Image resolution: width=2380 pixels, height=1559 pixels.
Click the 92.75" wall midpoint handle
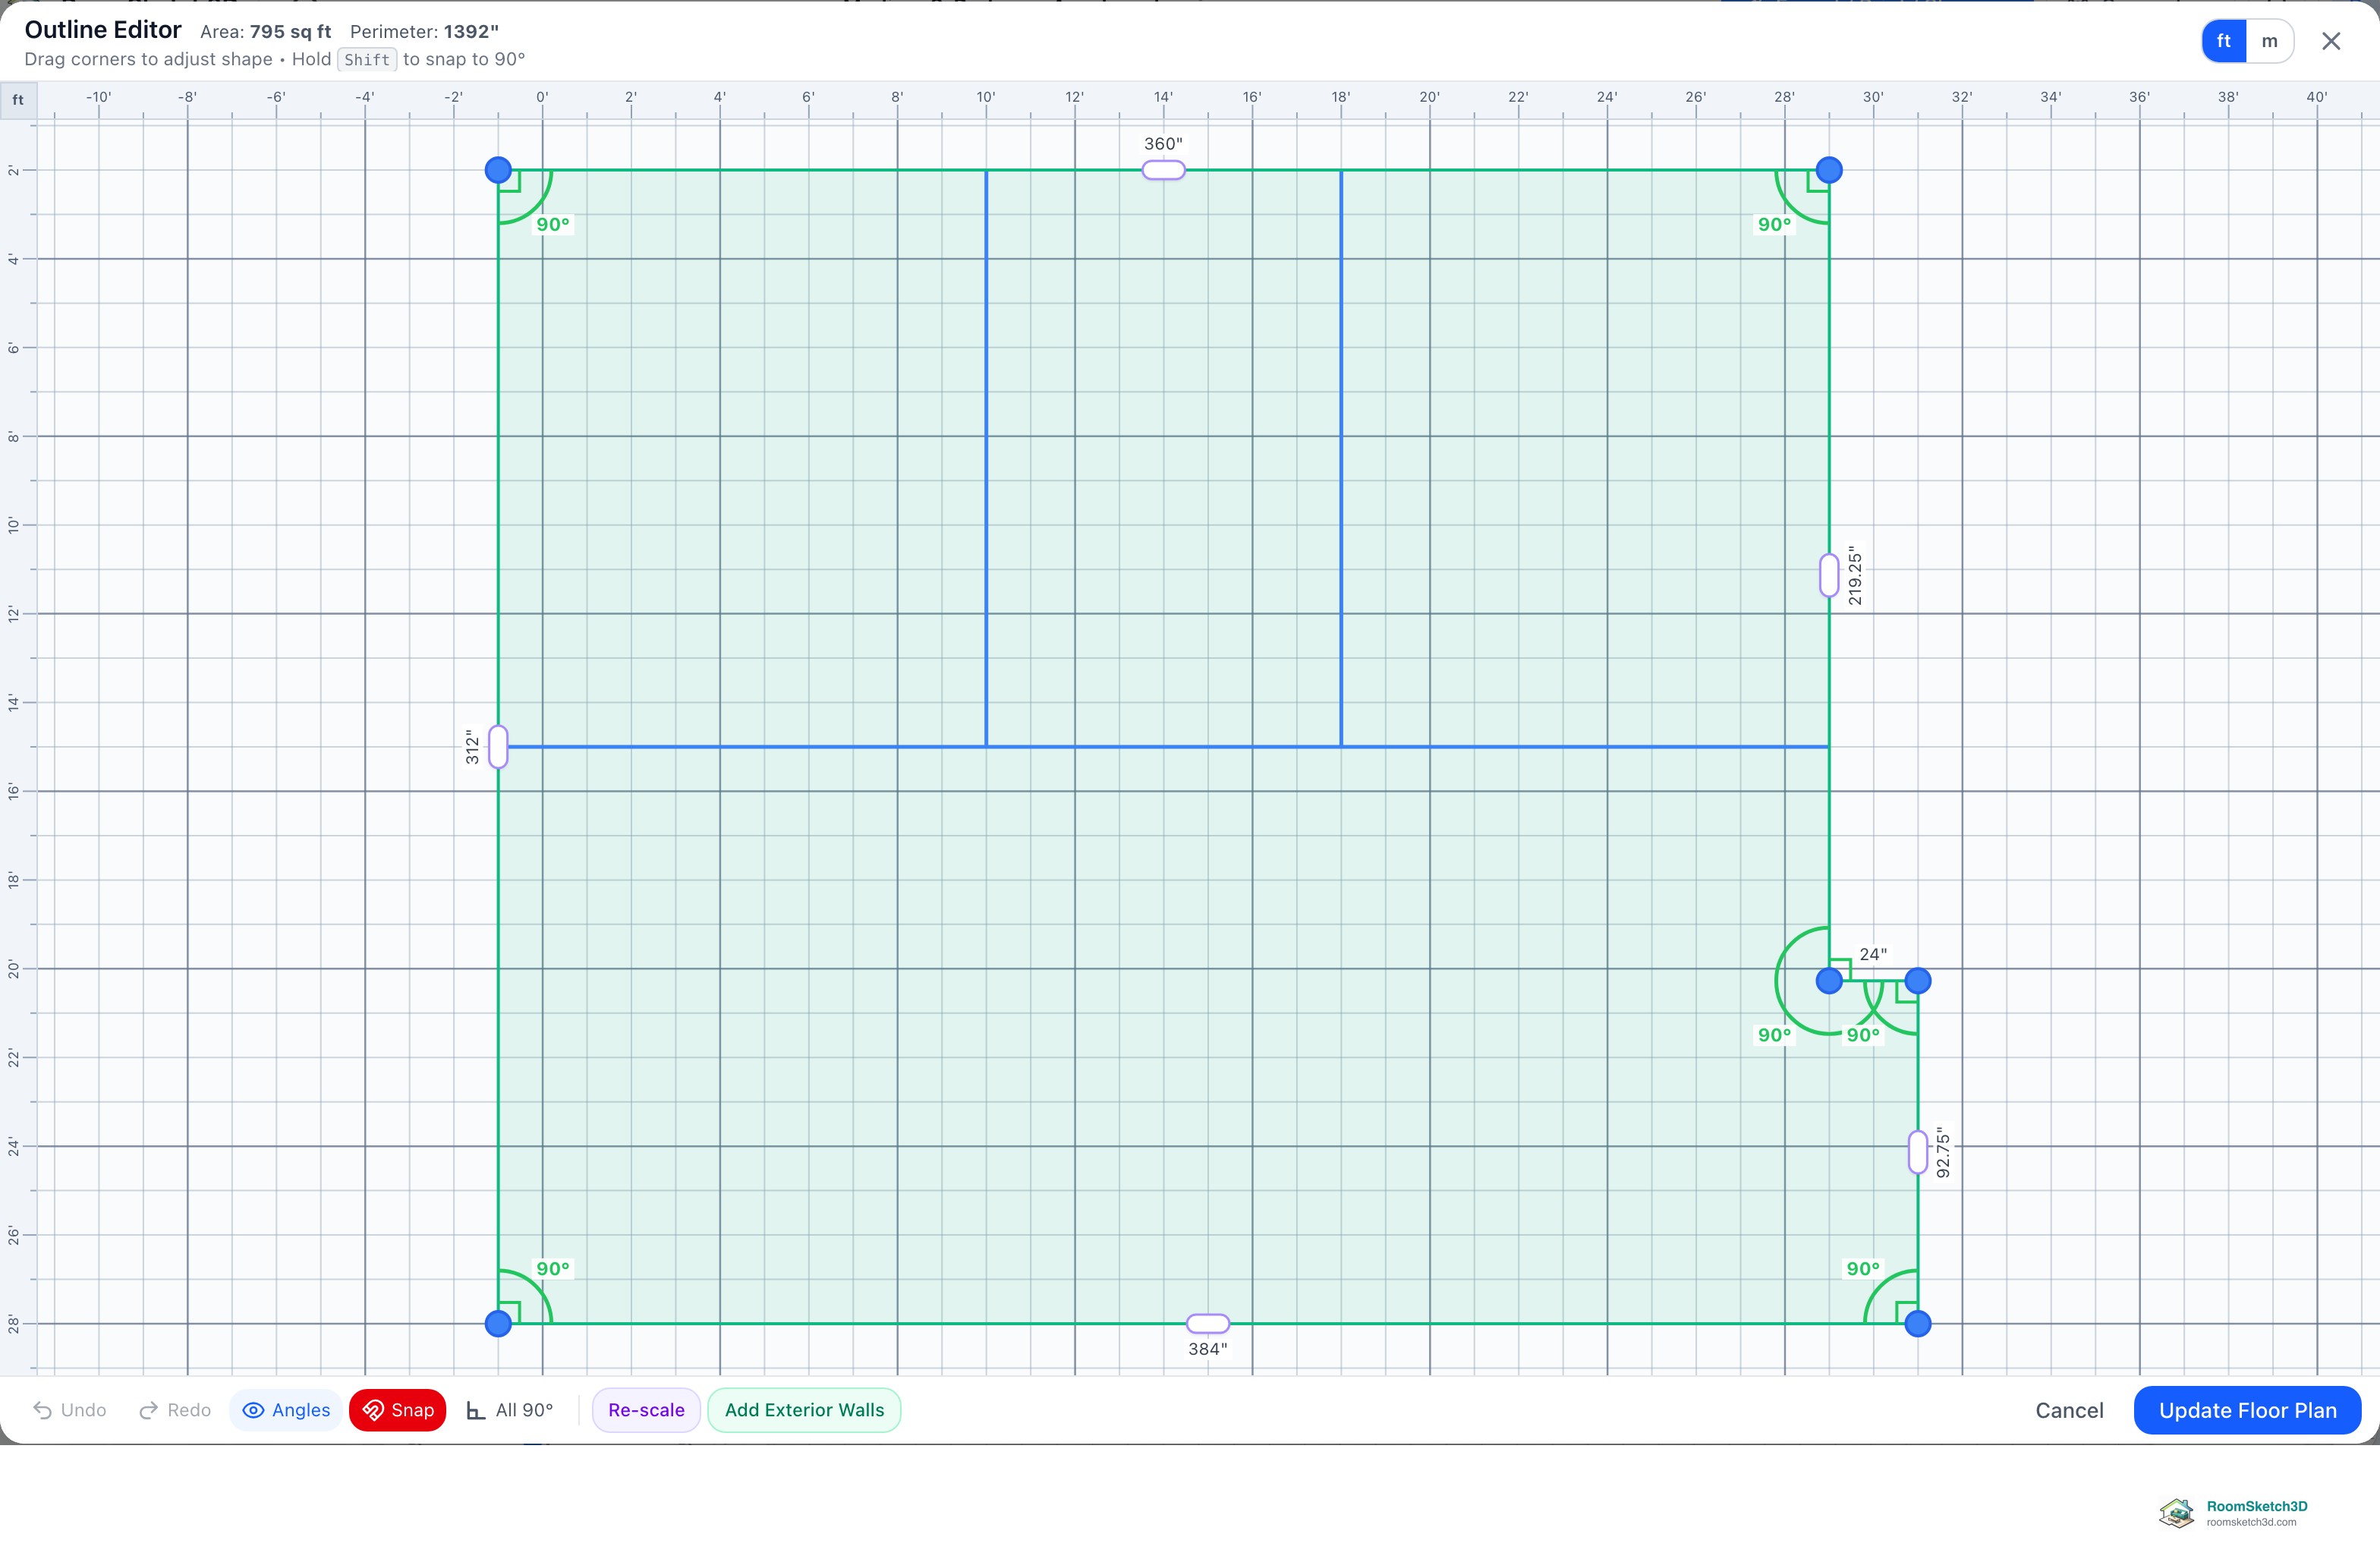(1917, 1152)
